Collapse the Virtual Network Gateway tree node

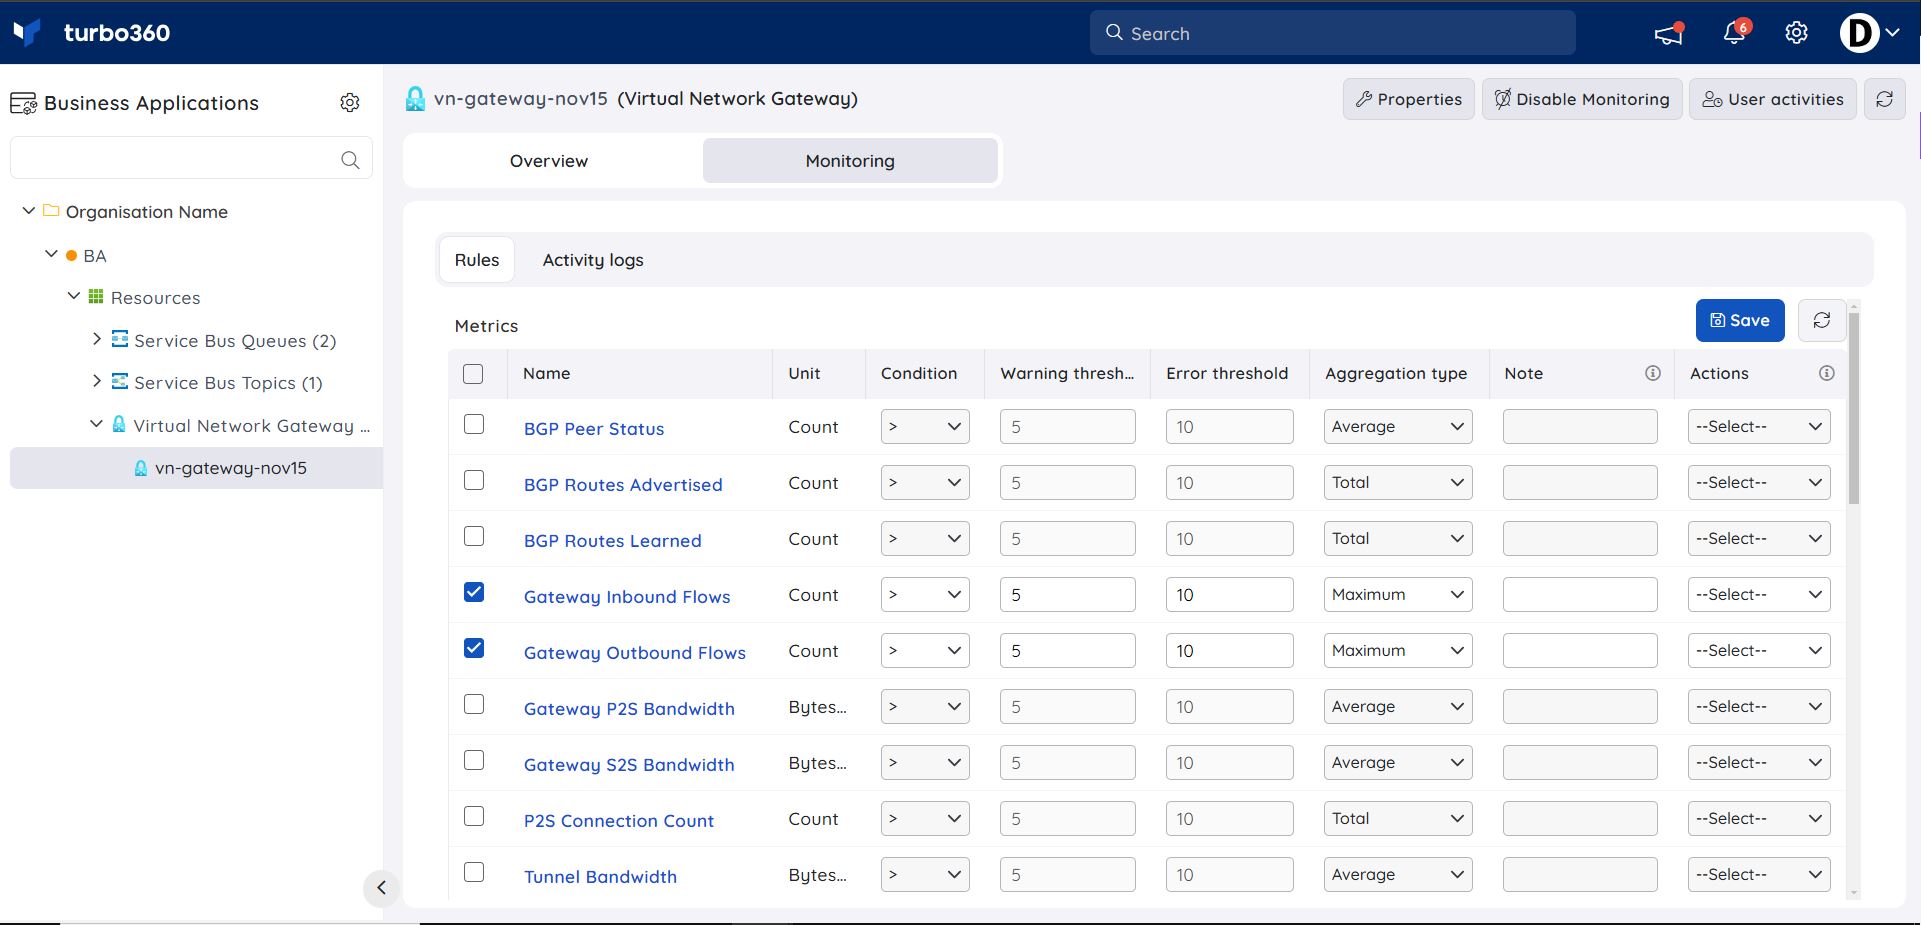(96, 424)
